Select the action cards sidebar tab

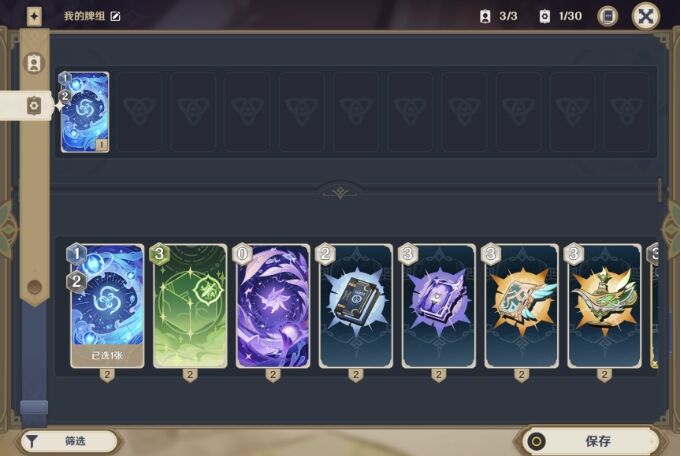click(x=34, y=106)
